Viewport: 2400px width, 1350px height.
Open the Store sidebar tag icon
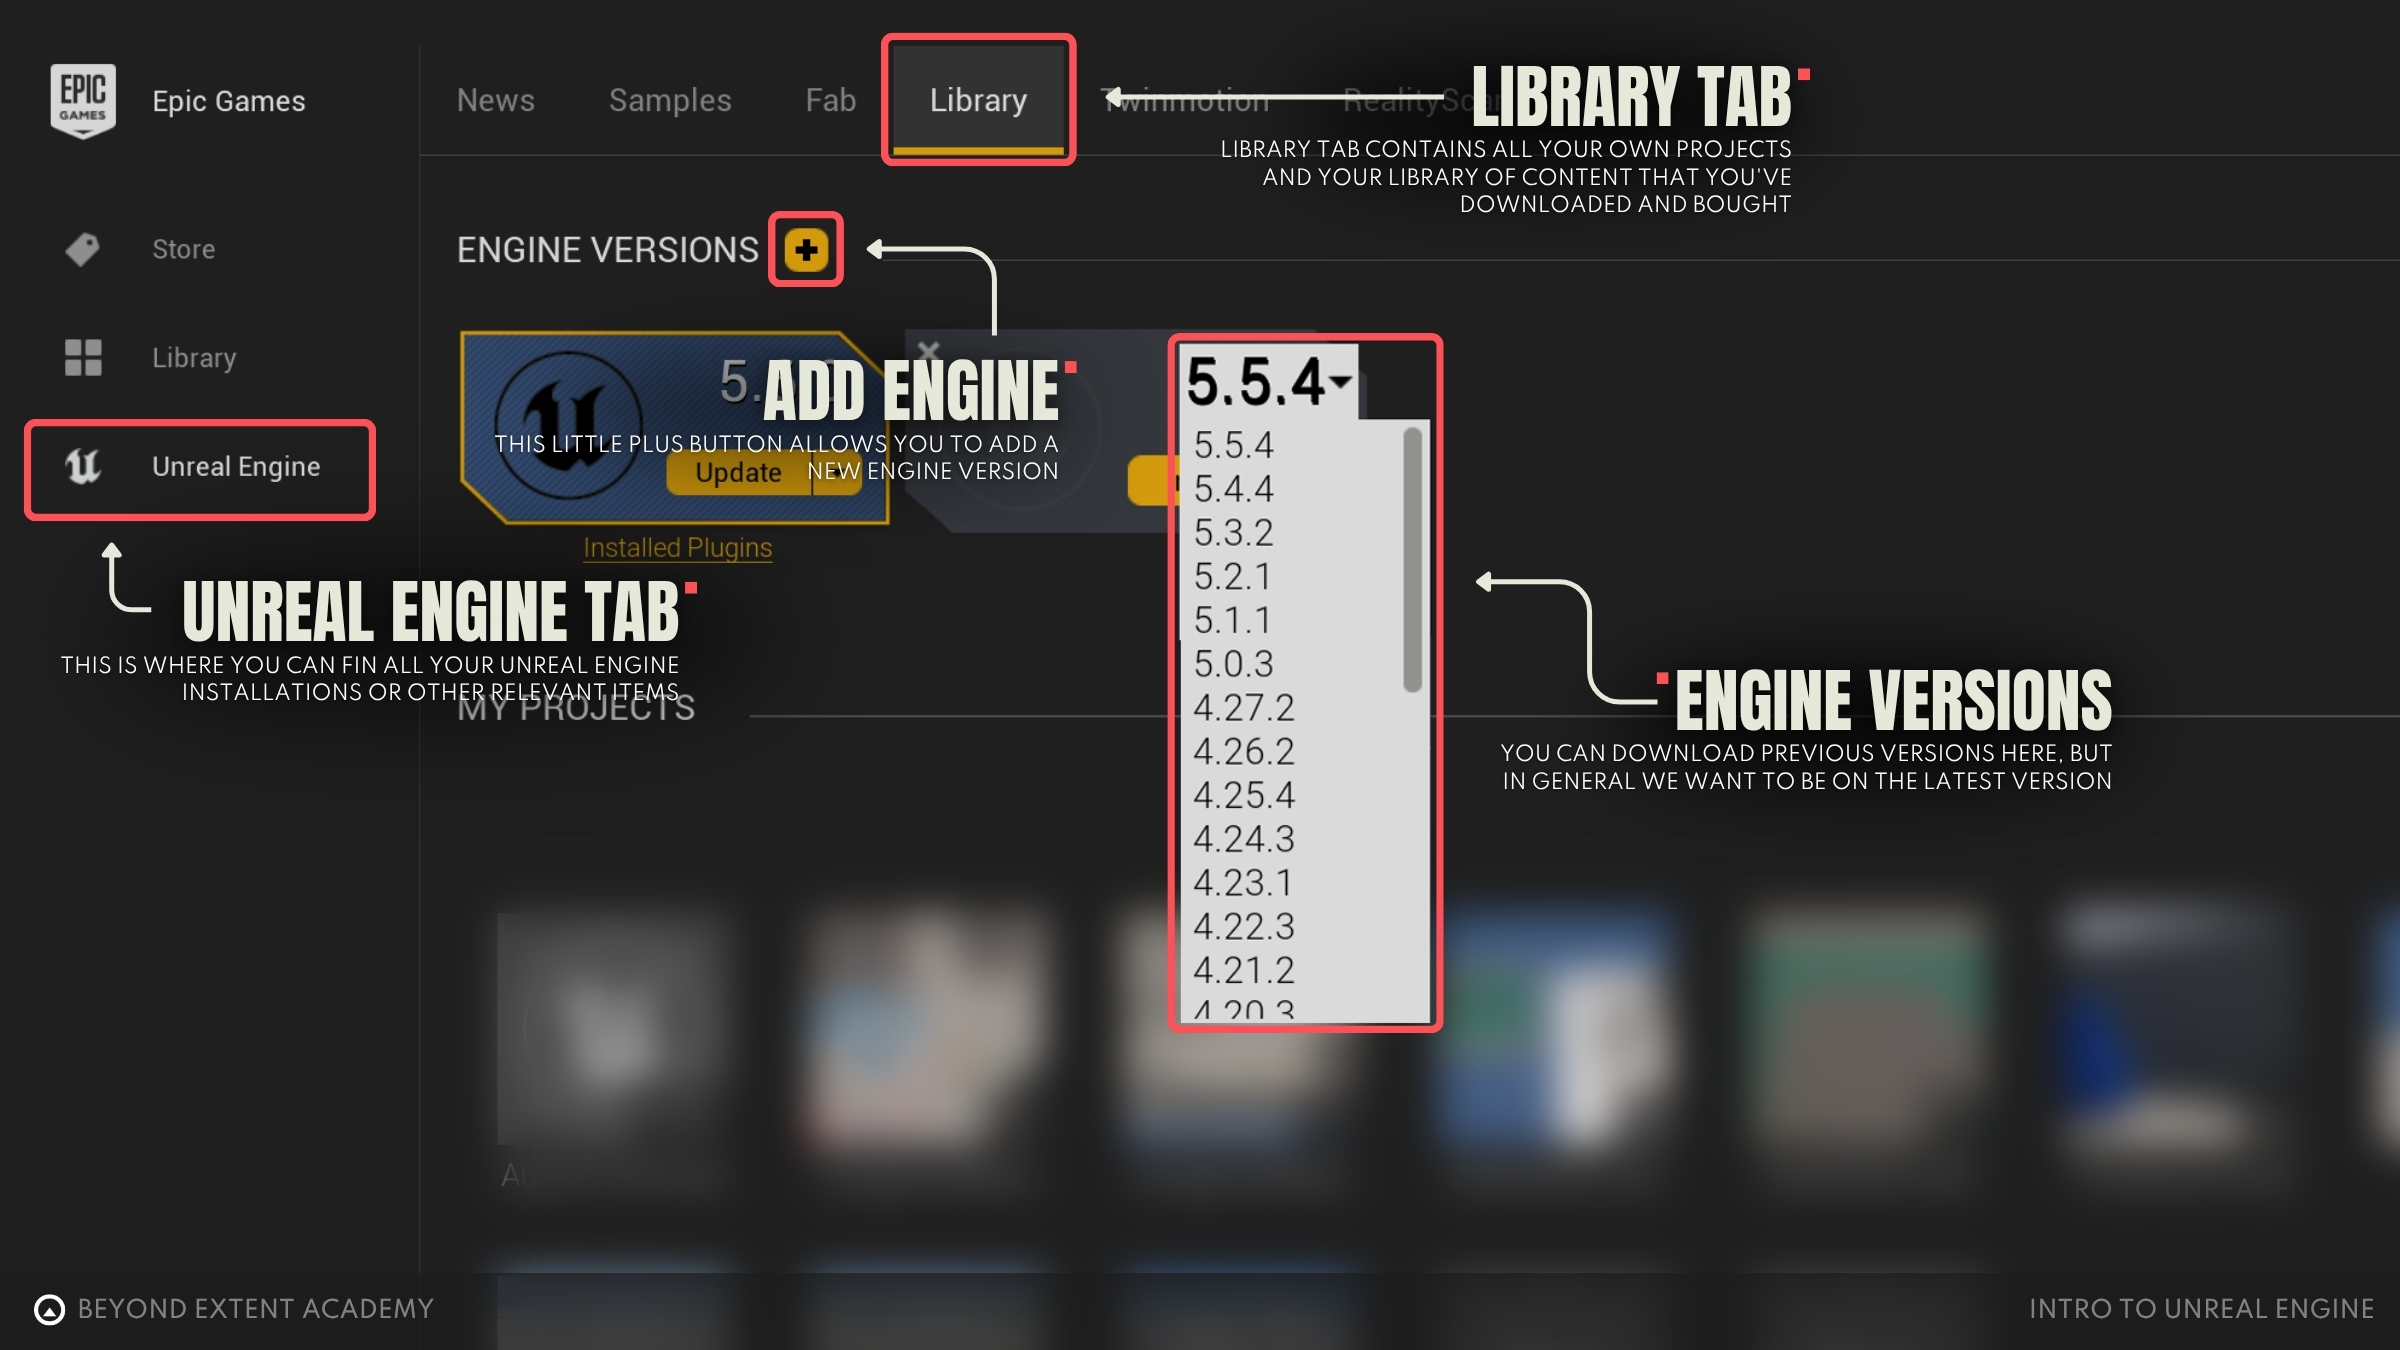click(x=83, y=249)
